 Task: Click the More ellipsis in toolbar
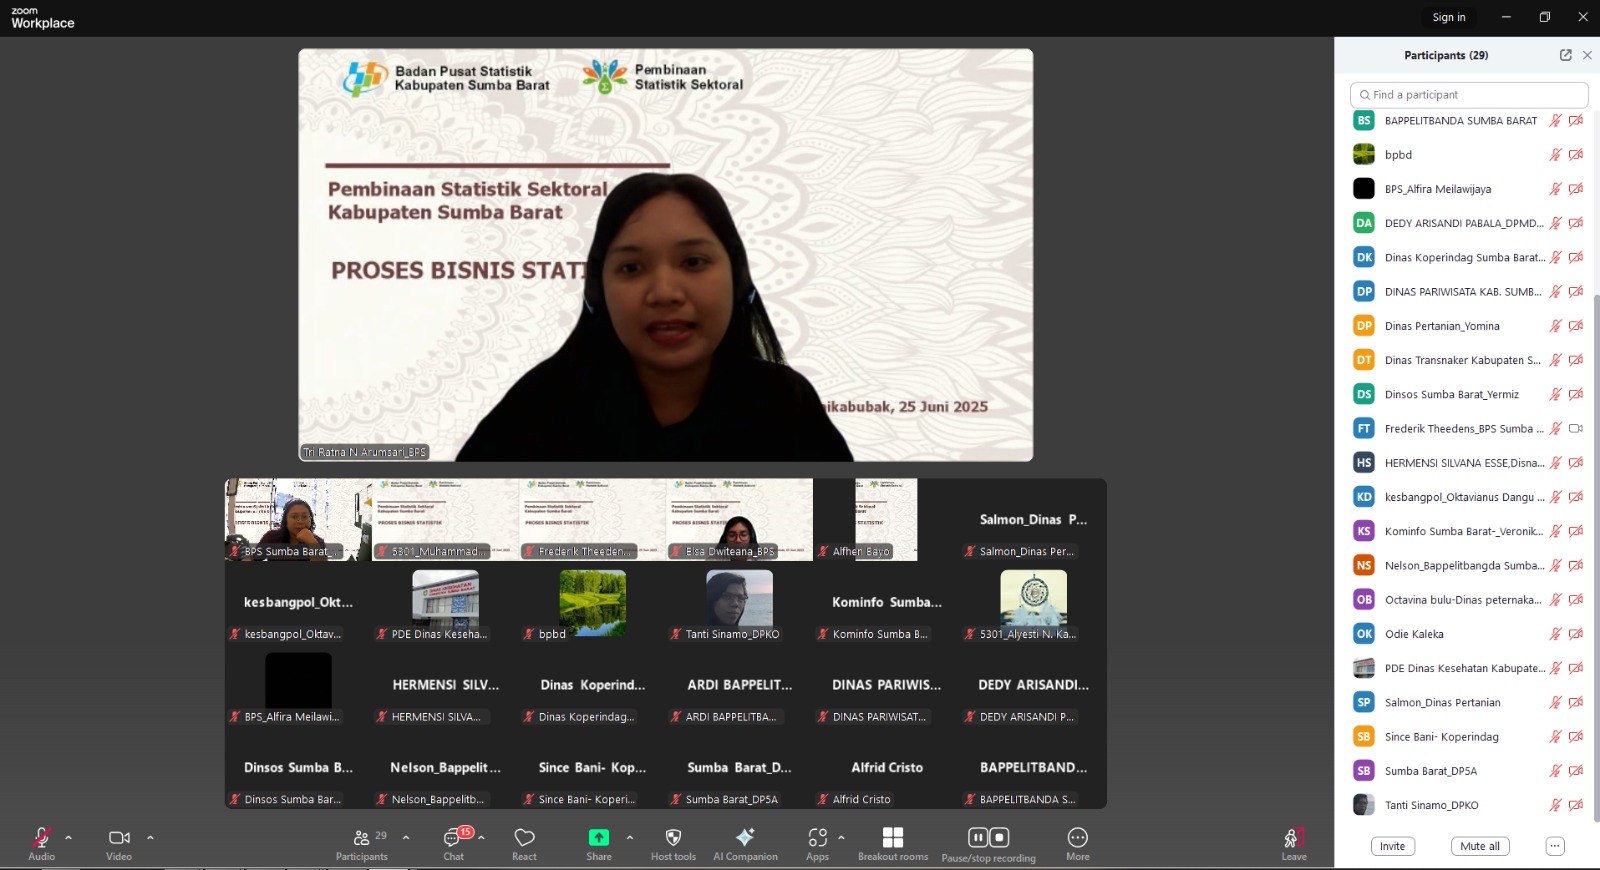tap(1077, 838)
